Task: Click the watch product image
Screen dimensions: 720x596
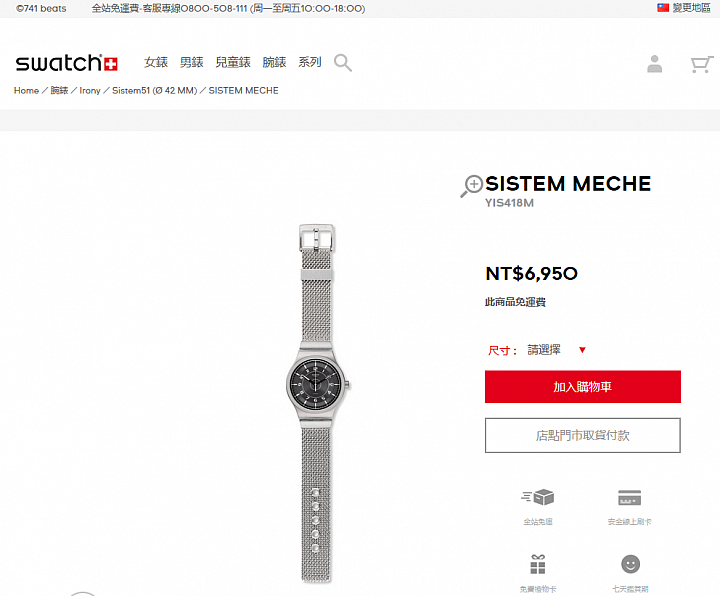Action: click(x=317, y=403)
